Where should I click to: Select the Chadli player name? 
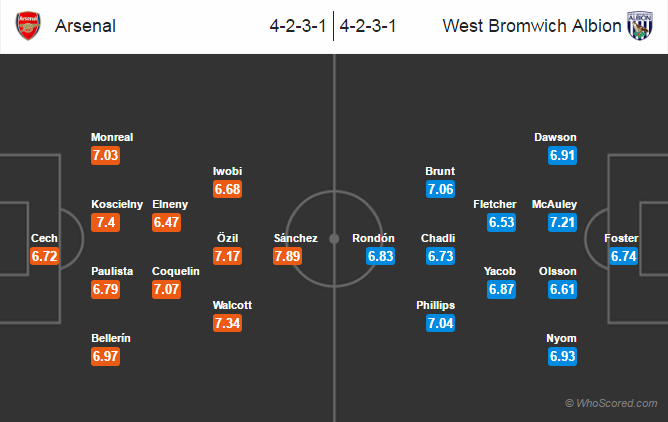438,238
